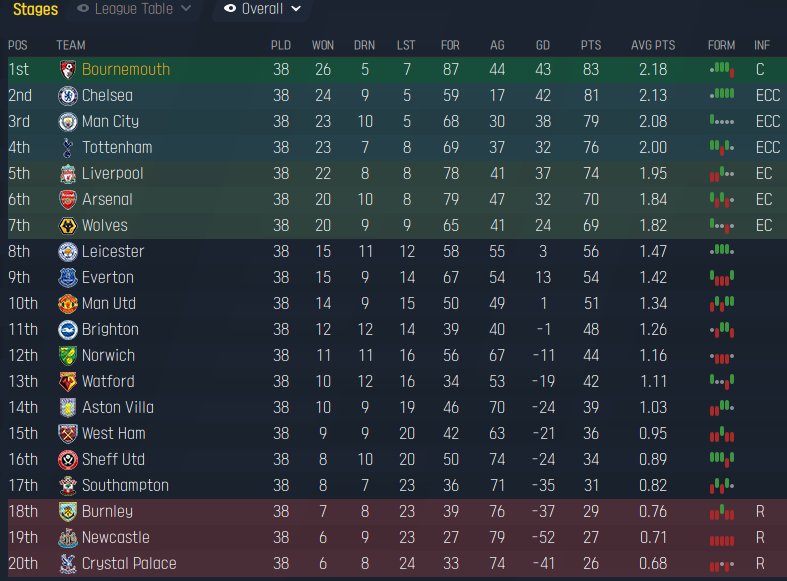This screenshot has height=581, width=787.
Task: Click the Newcastle club badge
Action: [68, 538]
